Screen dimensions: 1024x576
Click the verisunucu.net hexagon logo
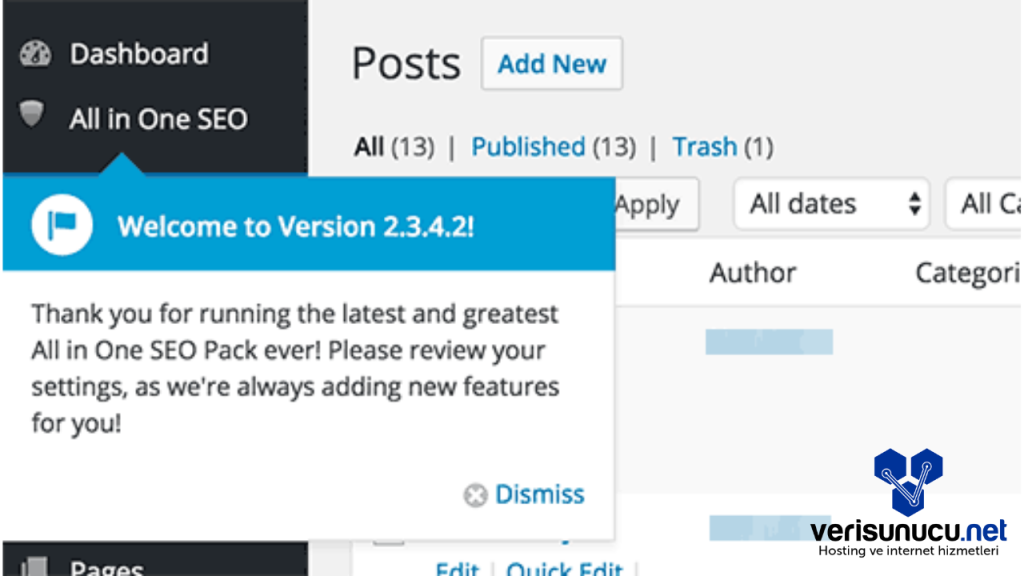[x=907, y=482]
